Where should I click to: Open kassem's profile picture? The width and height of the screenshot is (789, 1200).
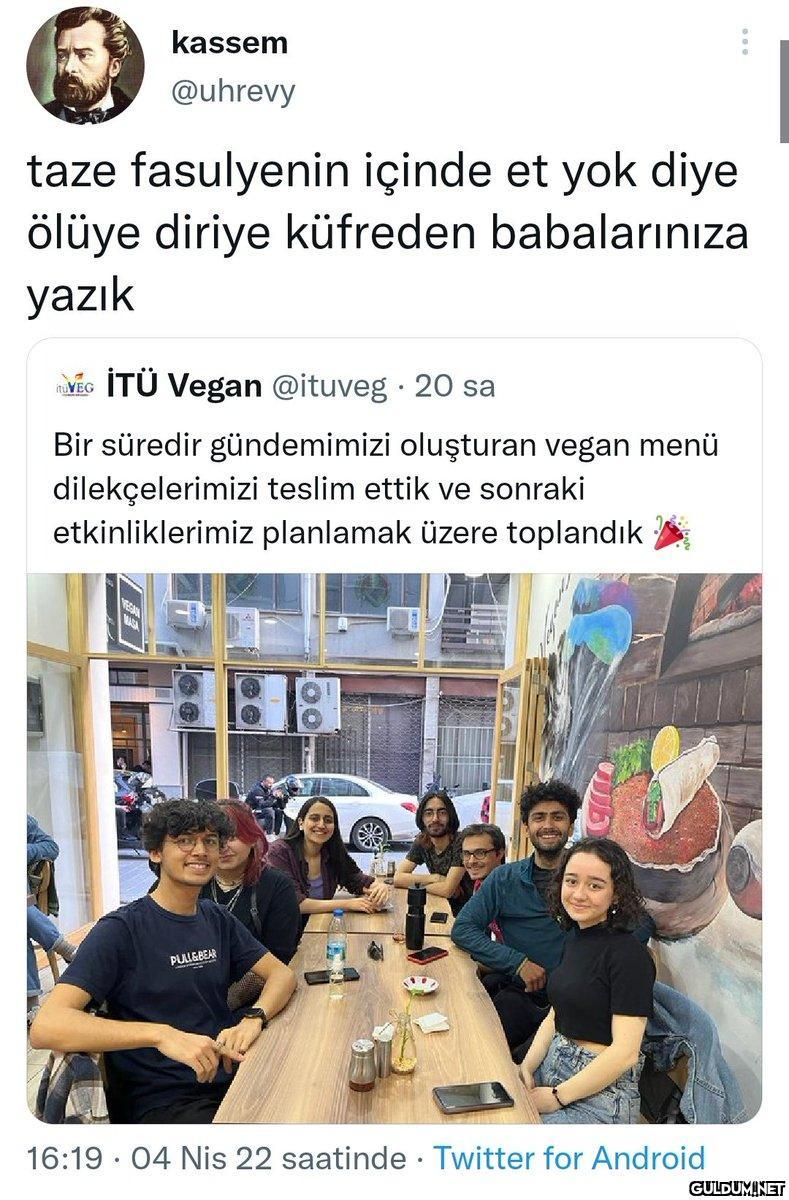point(85,65)
